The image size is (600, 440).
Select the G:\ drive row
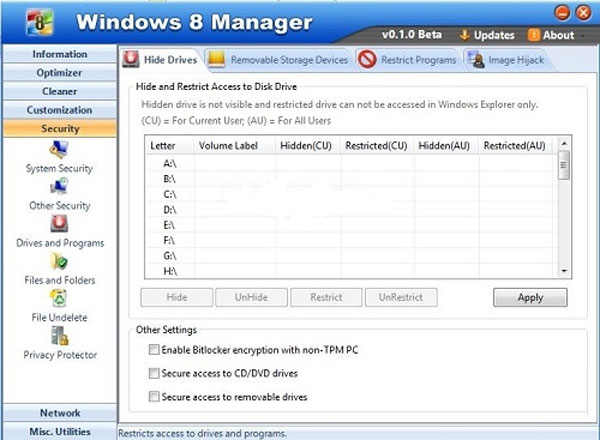350,256
